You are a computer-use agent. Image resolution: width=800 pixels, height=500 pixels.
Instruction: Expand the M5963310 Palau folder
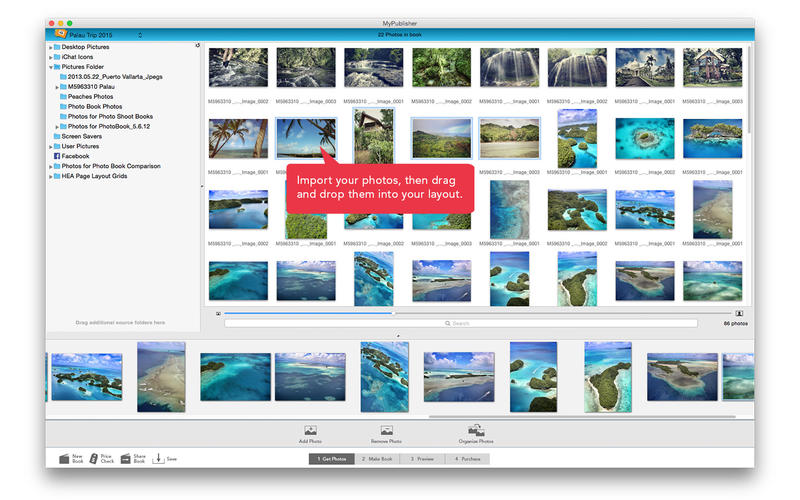59,87
